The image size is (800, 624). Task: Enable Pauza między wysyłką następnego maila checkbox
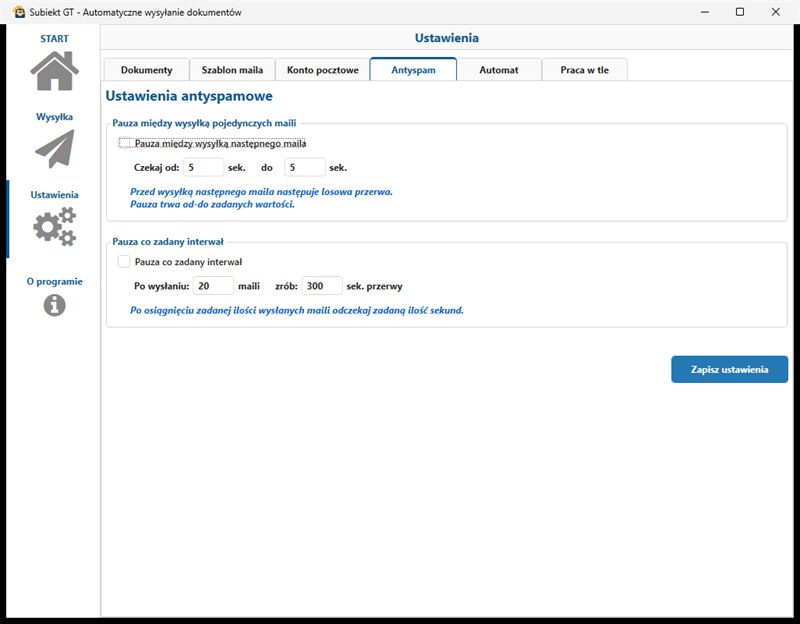[126, 143]
